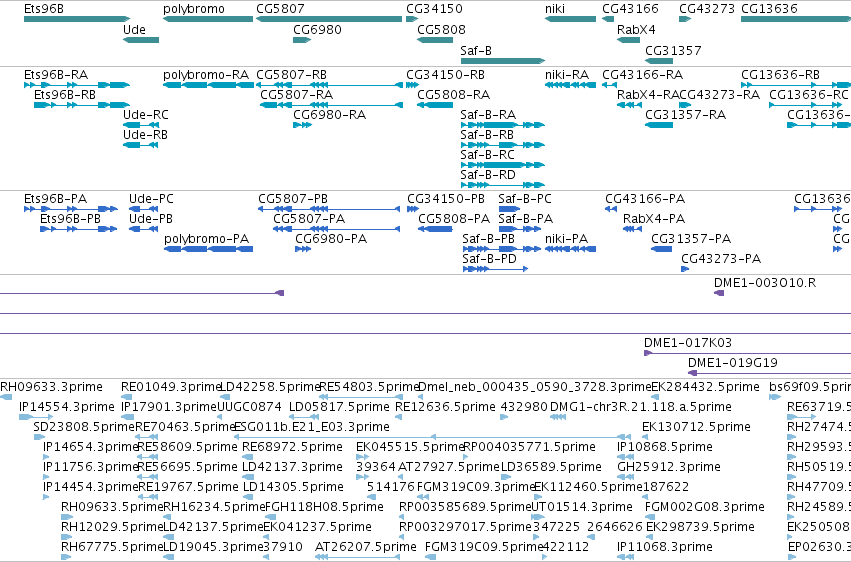Click protein Saf-B-PD
This screenshot has width=851, height=562.
click(x=495, y=269)
